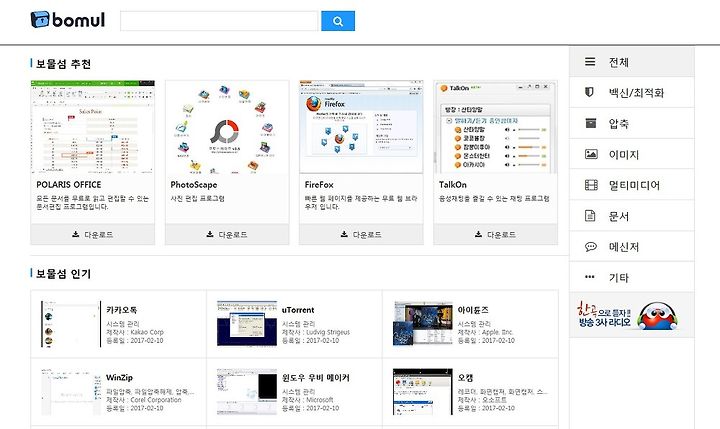Image resolution: width=720 pixels, height=429 pixels.
Task: Open the 멀티미디어 category
Action: tap(632, 185)
